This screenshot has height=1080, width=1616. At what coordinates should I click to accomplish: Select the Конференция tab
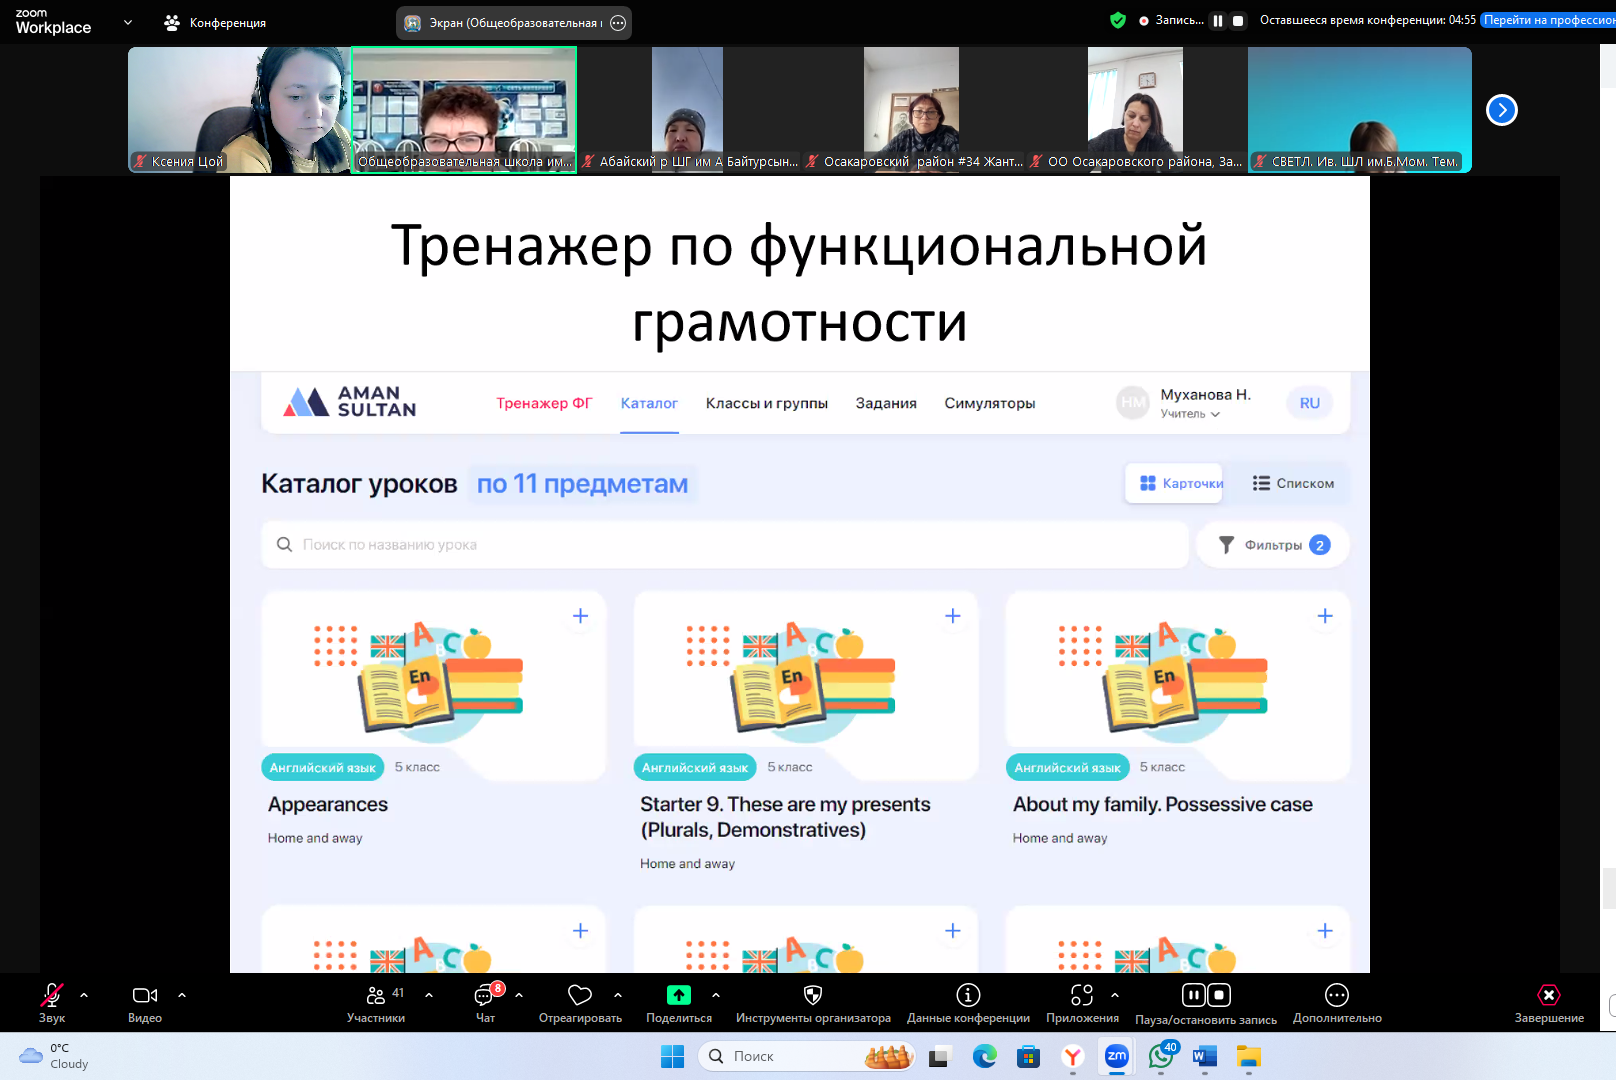tap(216, 23)
